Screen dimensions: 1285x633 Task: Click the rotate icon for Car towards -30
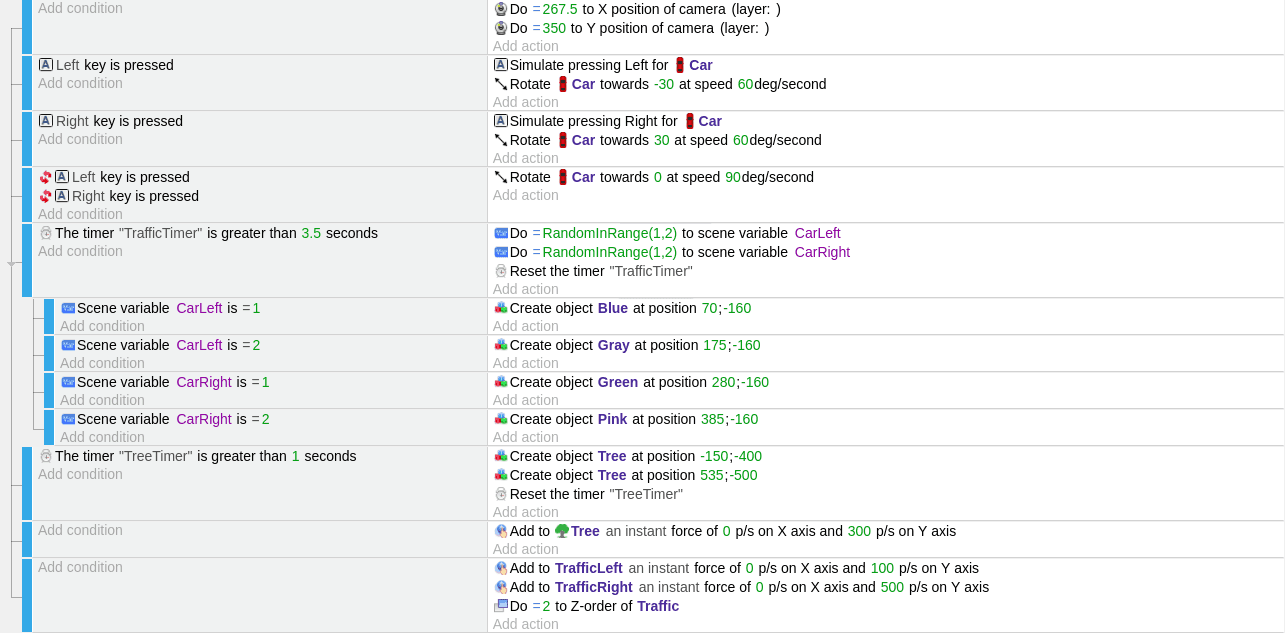point(501,84)
